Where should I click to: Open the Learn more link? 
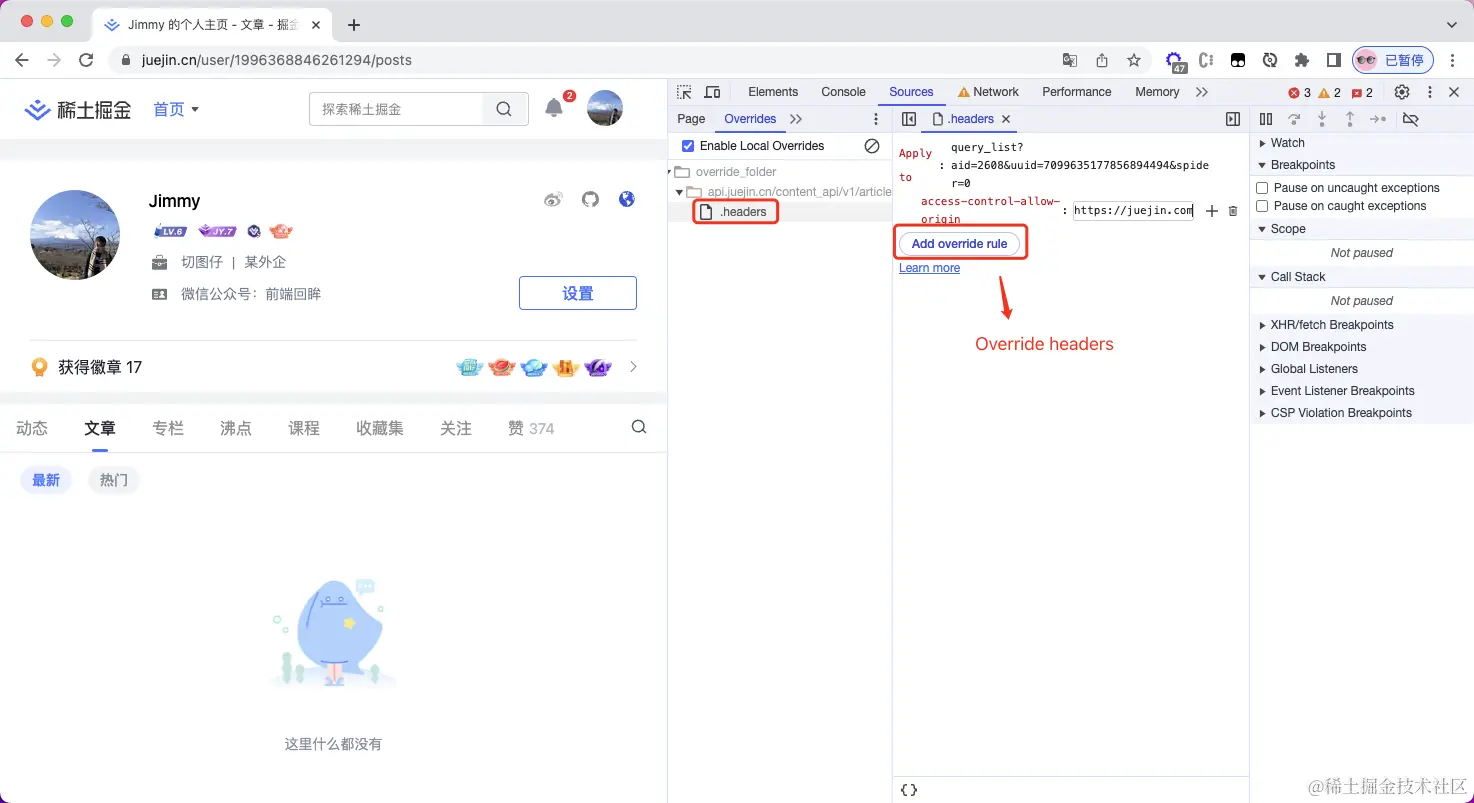[929, 268]
